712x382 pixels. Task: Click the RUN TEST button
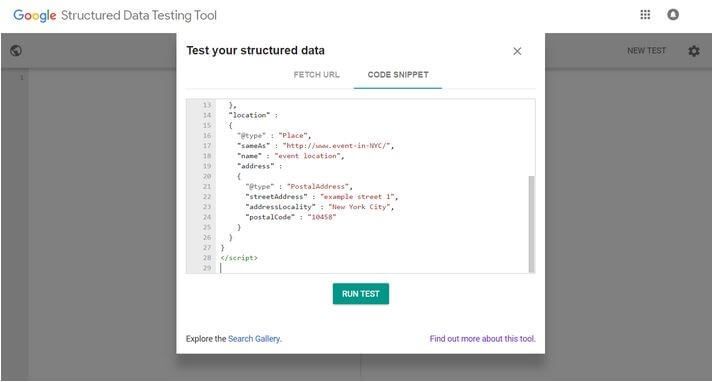point(361,294)
